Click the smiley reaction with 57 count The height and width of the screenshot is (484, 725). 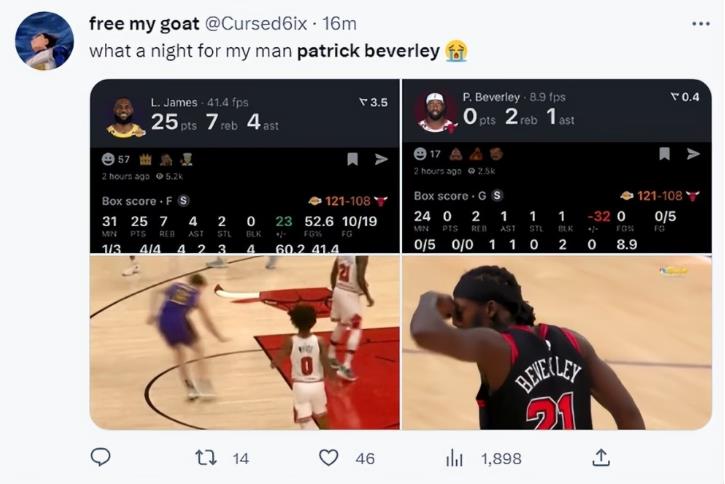116,159
